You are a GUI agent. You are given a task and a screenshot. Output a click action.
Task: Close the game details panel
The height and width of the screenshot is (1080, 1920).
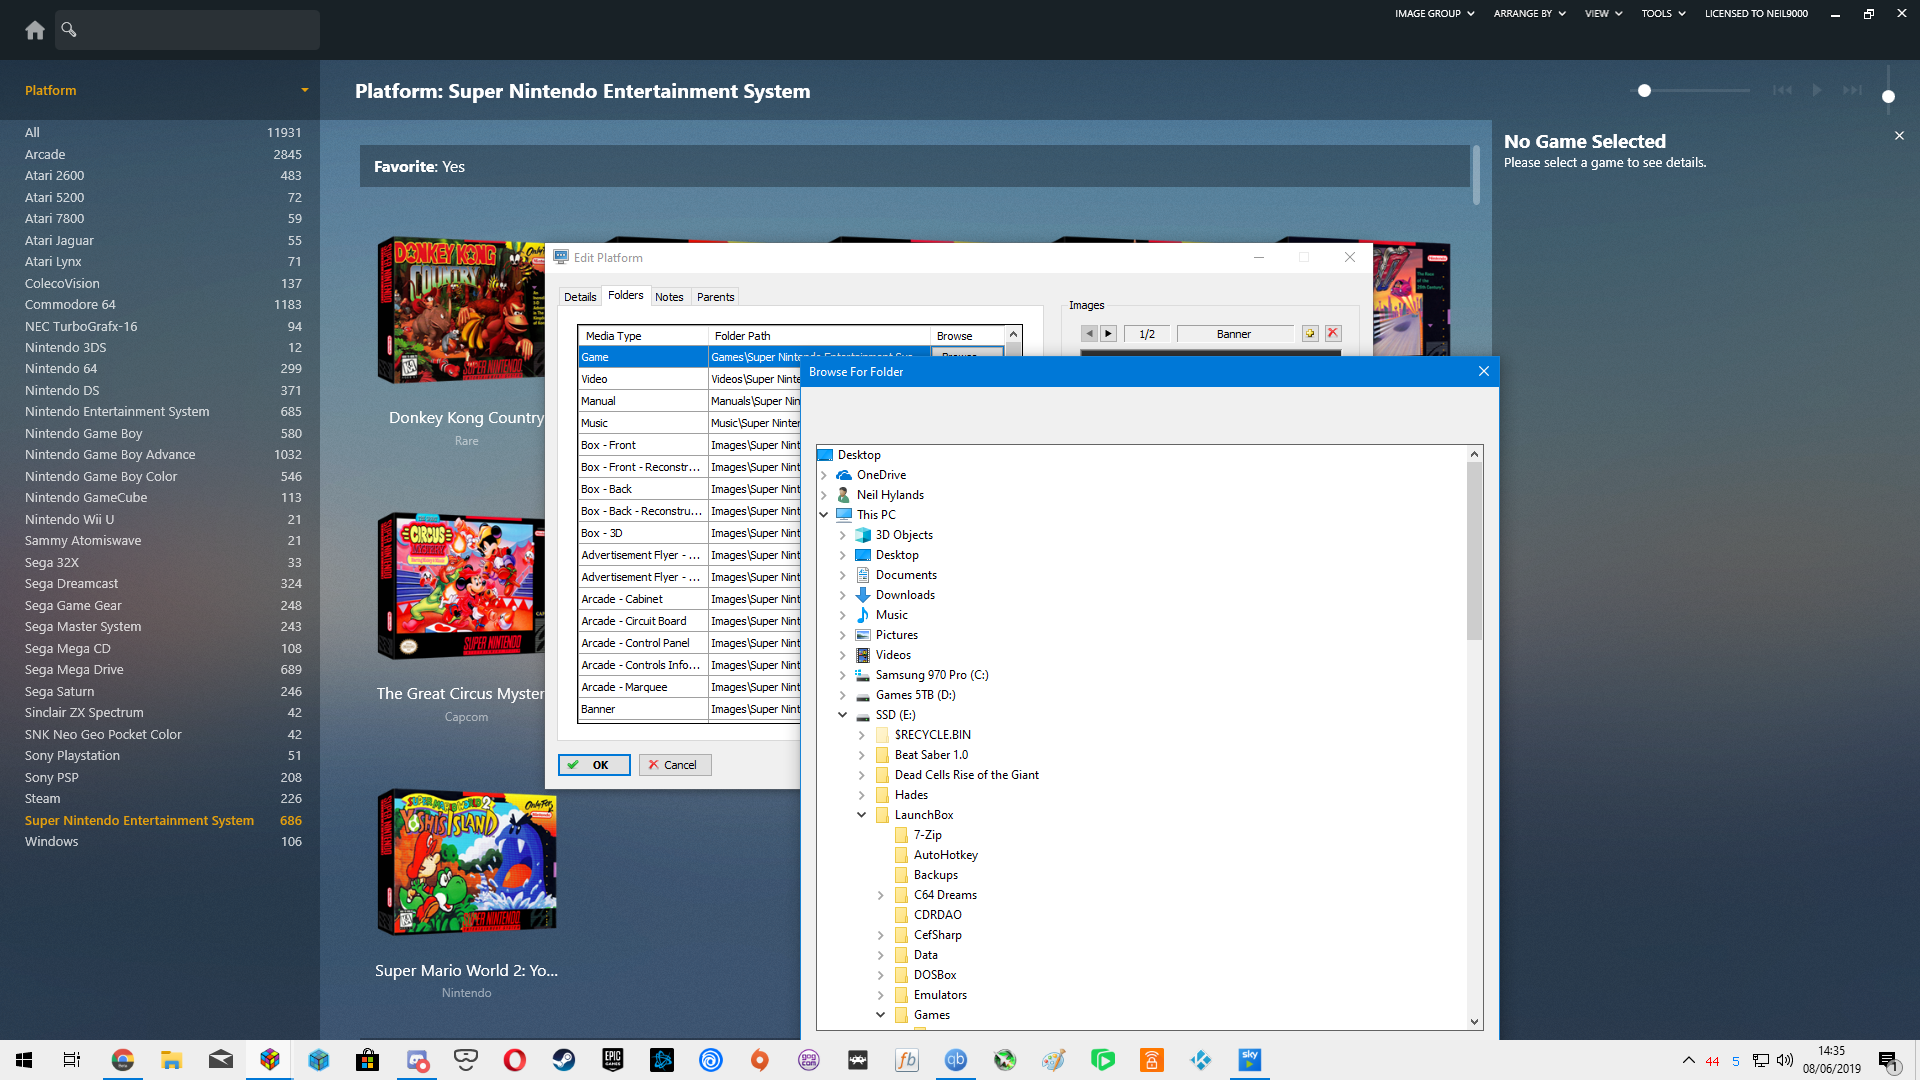click(1899, 136)
